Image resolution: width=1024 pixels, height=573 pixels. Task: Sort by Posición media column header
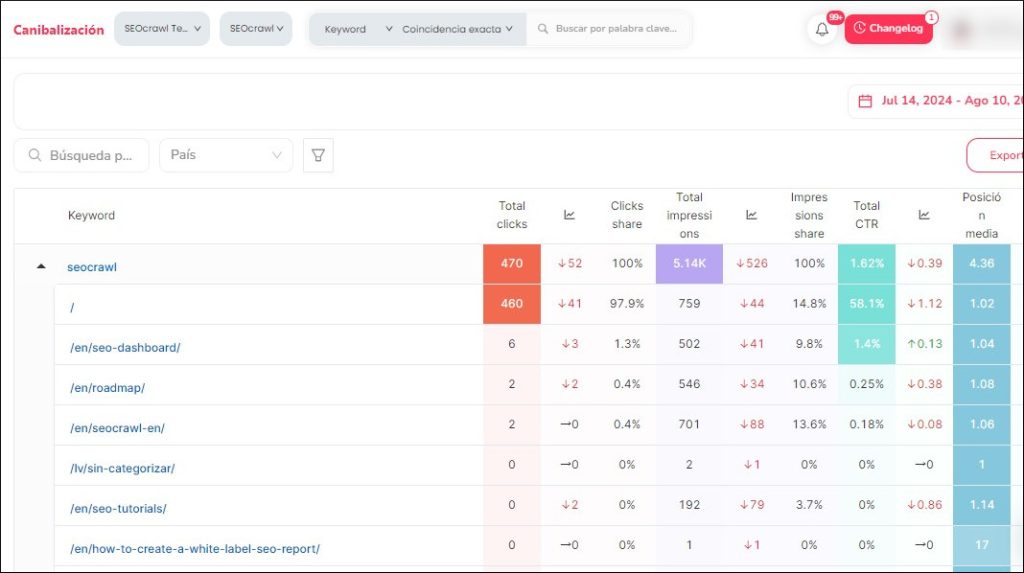click(x=982, y=215)
